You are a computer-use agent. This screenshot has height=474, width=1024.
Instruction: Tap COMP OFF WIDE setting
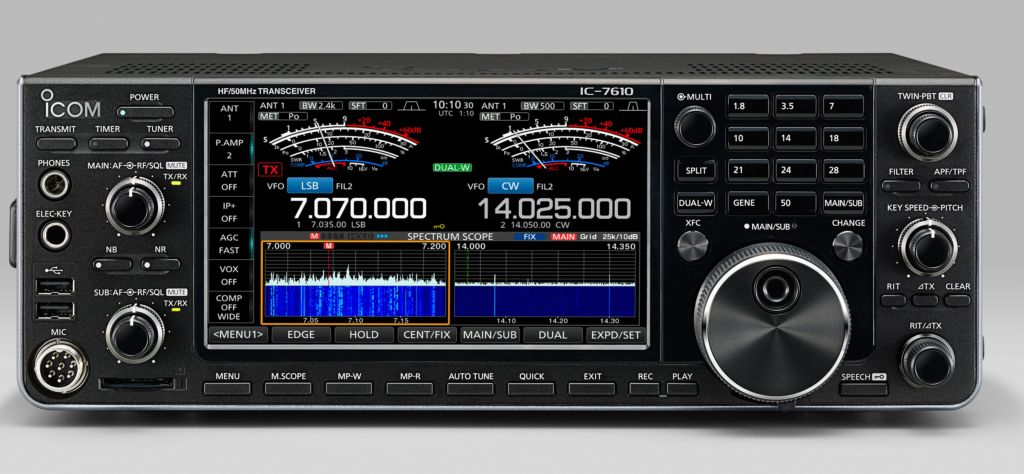coord(229,308)
